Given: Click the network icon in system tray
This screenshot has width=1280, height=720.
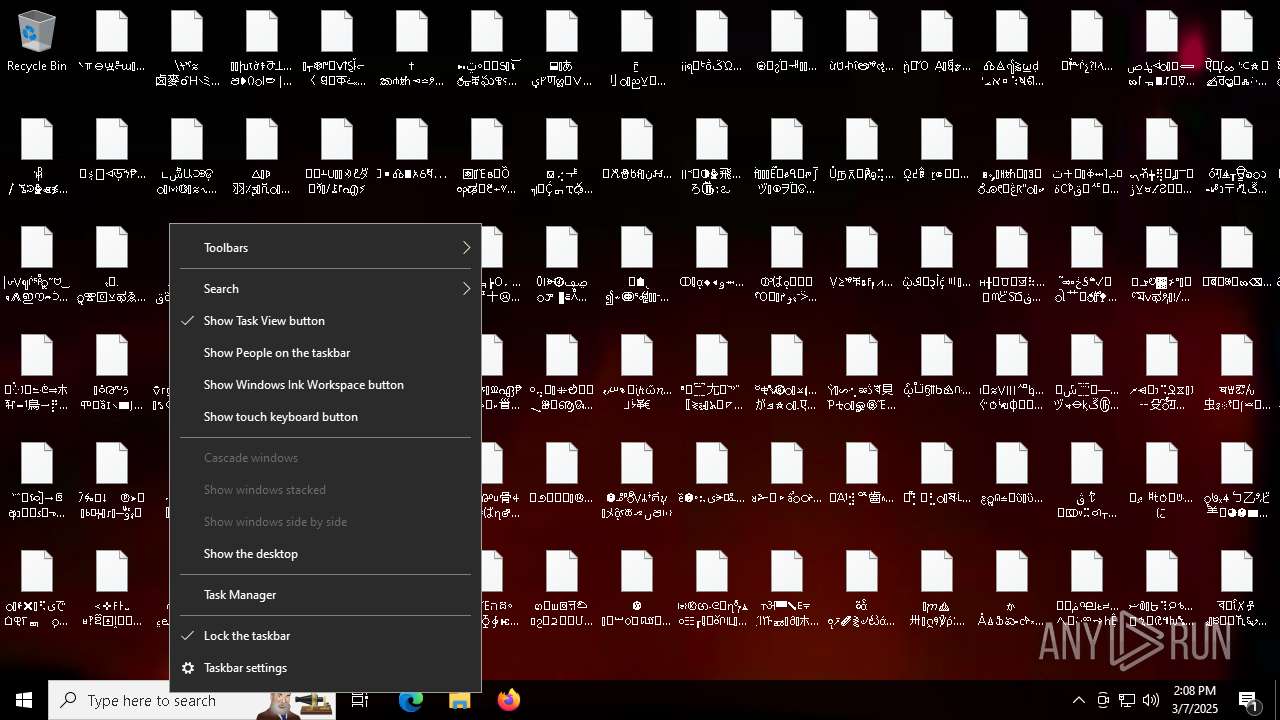Looking at the screenshot, I should (x=1127, y=700).
